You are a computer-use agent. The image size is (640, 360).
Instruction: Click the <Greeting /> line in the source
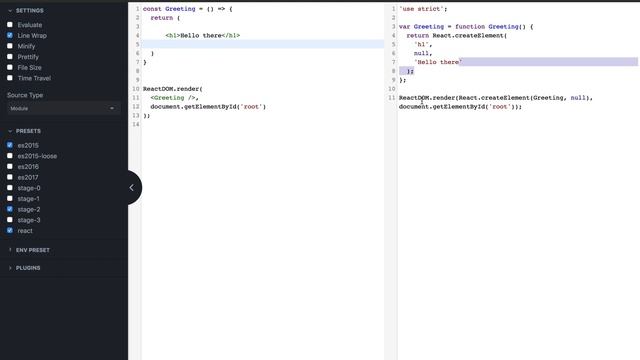pyautogui.click(x=174, y=98)
